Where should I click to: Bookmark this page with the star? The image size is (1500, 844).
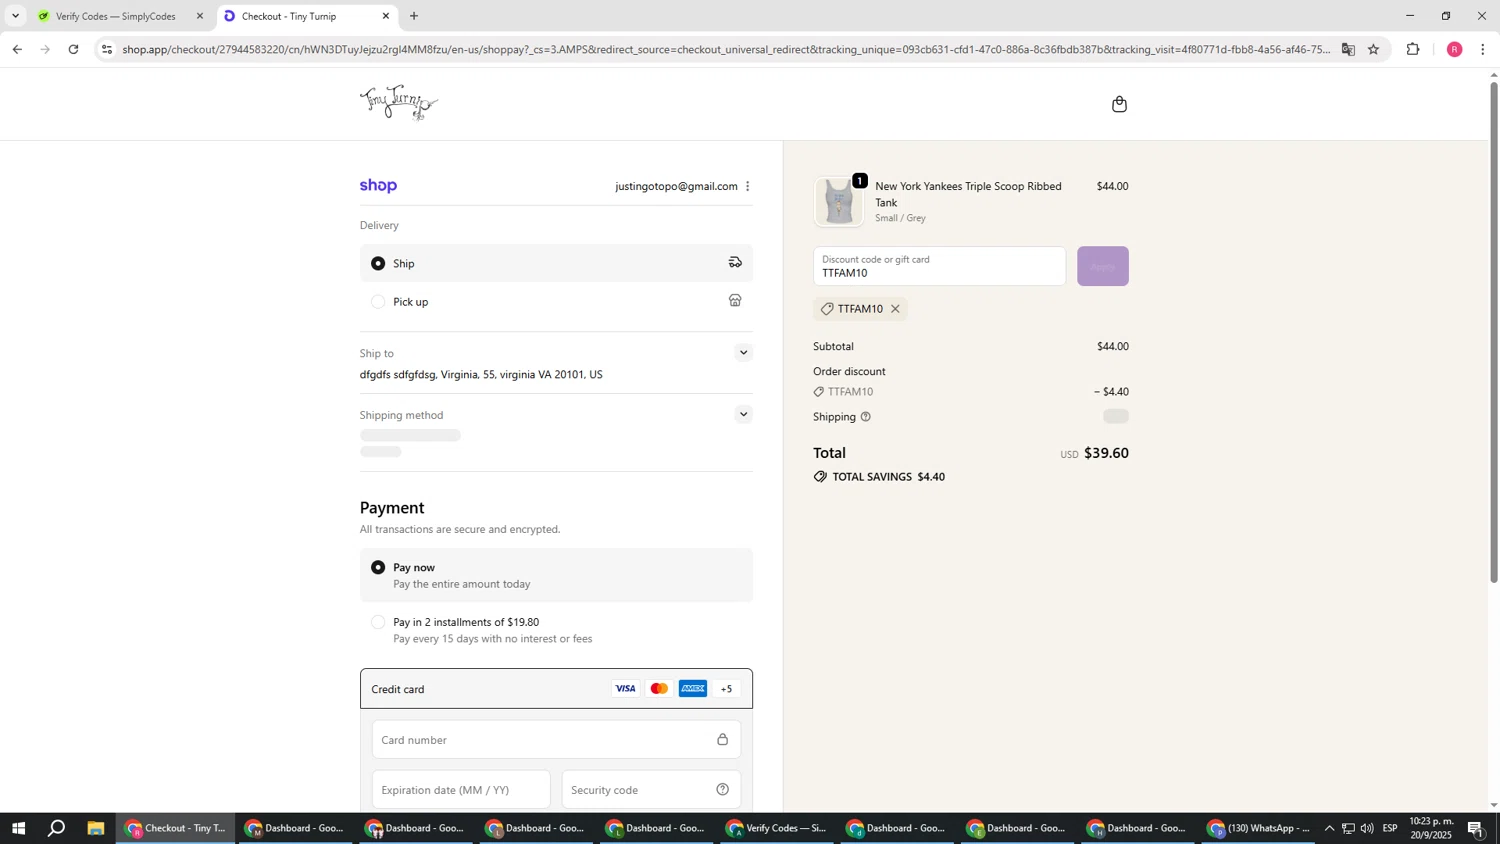point(1373,49)
